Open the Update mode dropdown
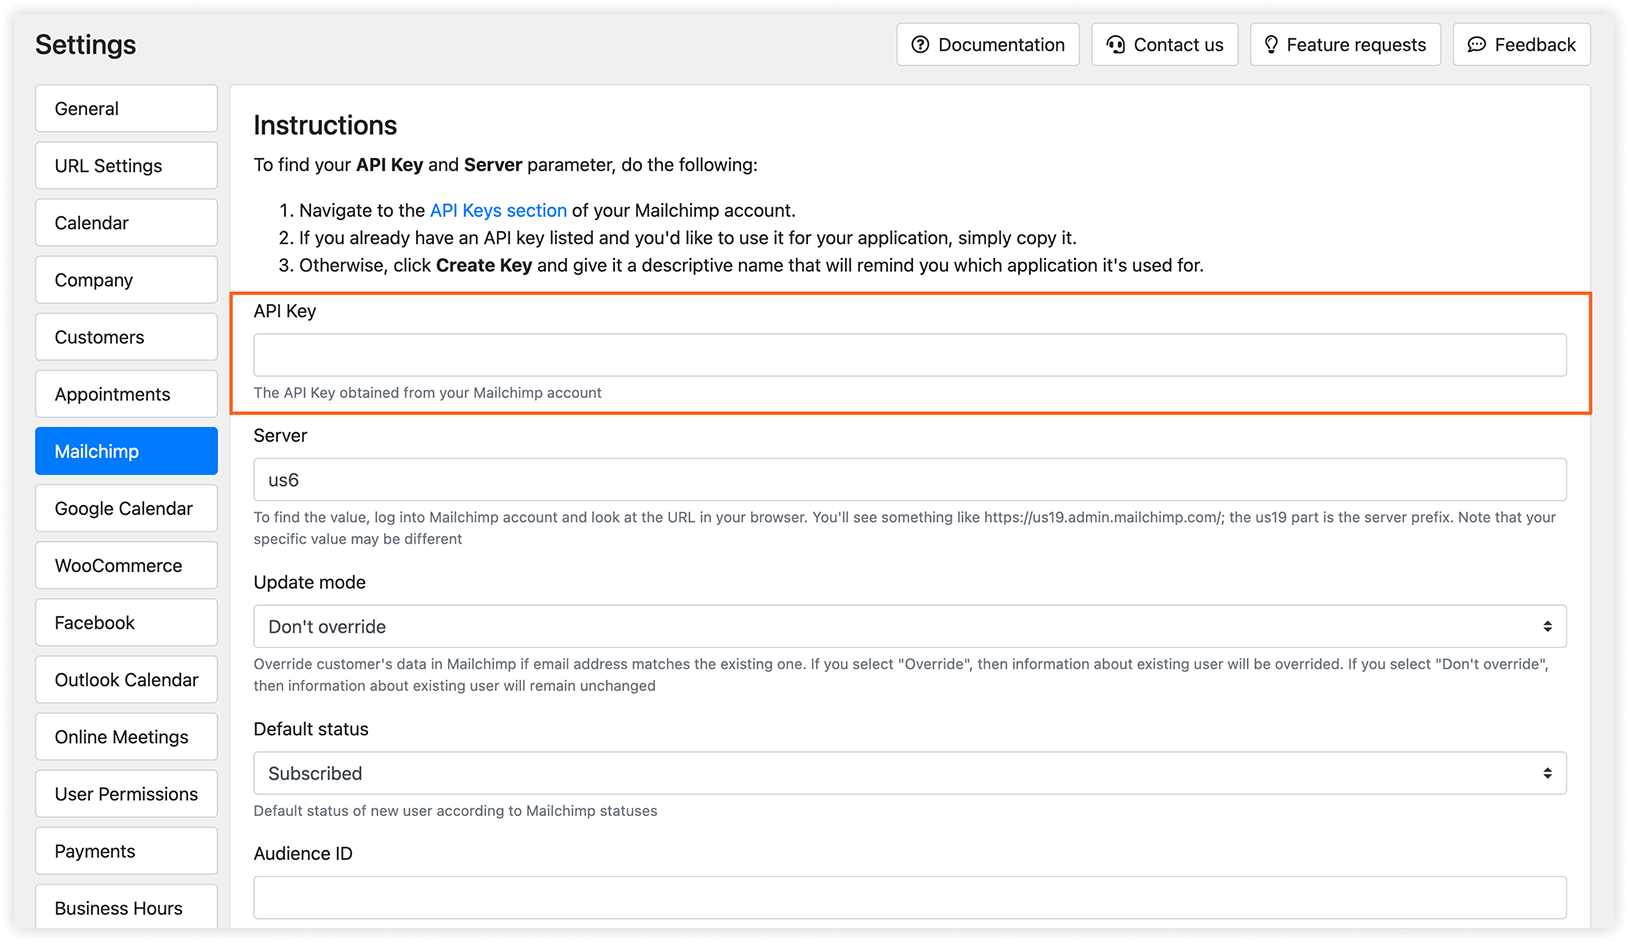Viewport: 1628px width, 942px height. tap(910, 627)
